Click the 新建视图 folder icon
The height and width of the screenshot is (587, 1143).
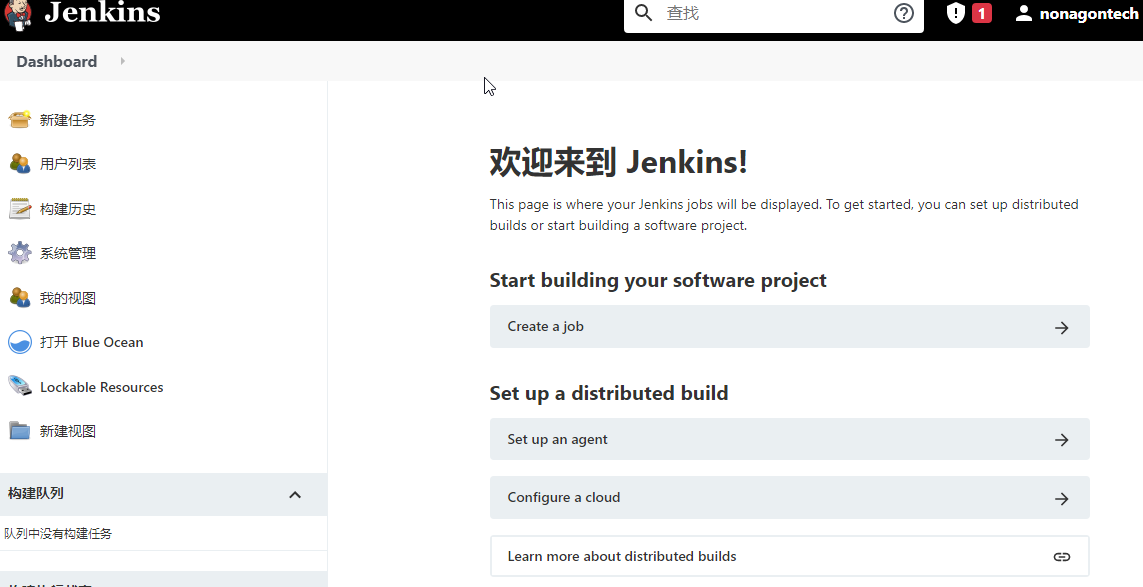click(19, 431)
